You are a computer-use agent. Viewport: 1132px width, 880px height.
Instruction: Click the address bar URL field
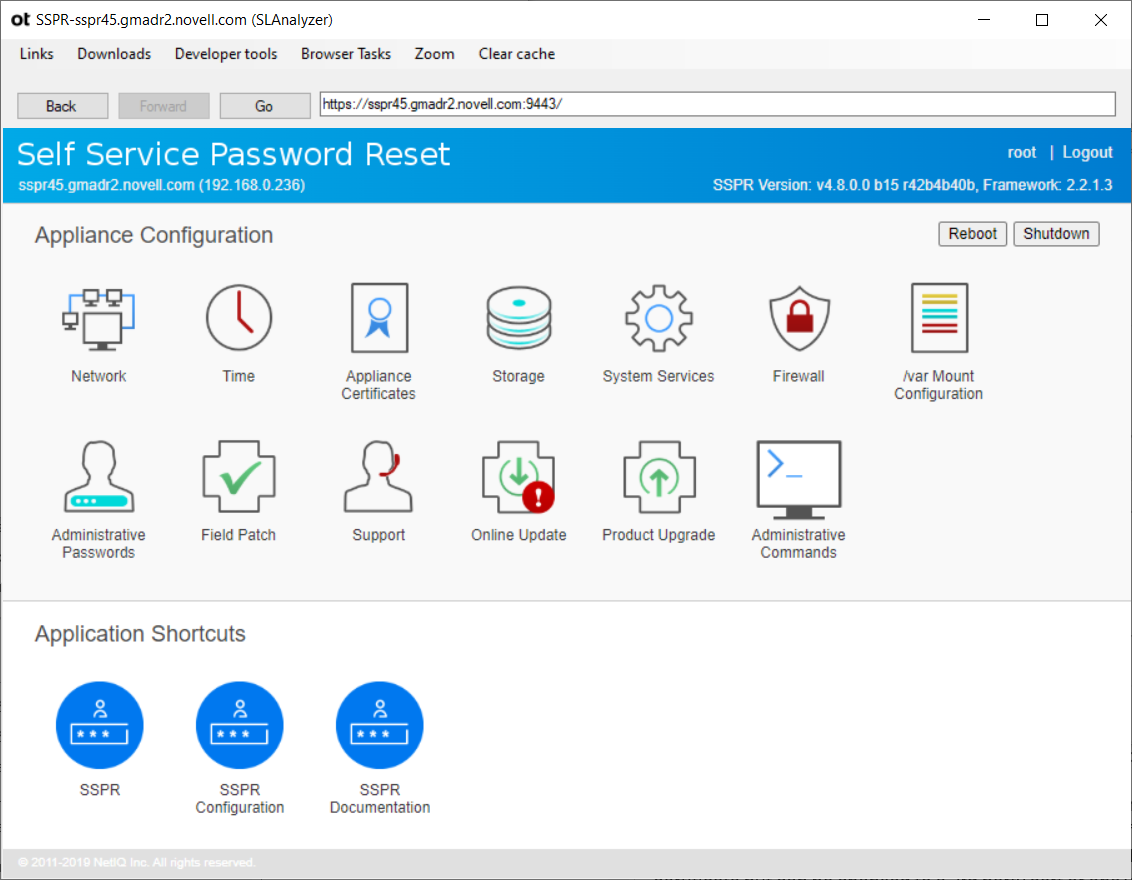click(x=716, y=104)
